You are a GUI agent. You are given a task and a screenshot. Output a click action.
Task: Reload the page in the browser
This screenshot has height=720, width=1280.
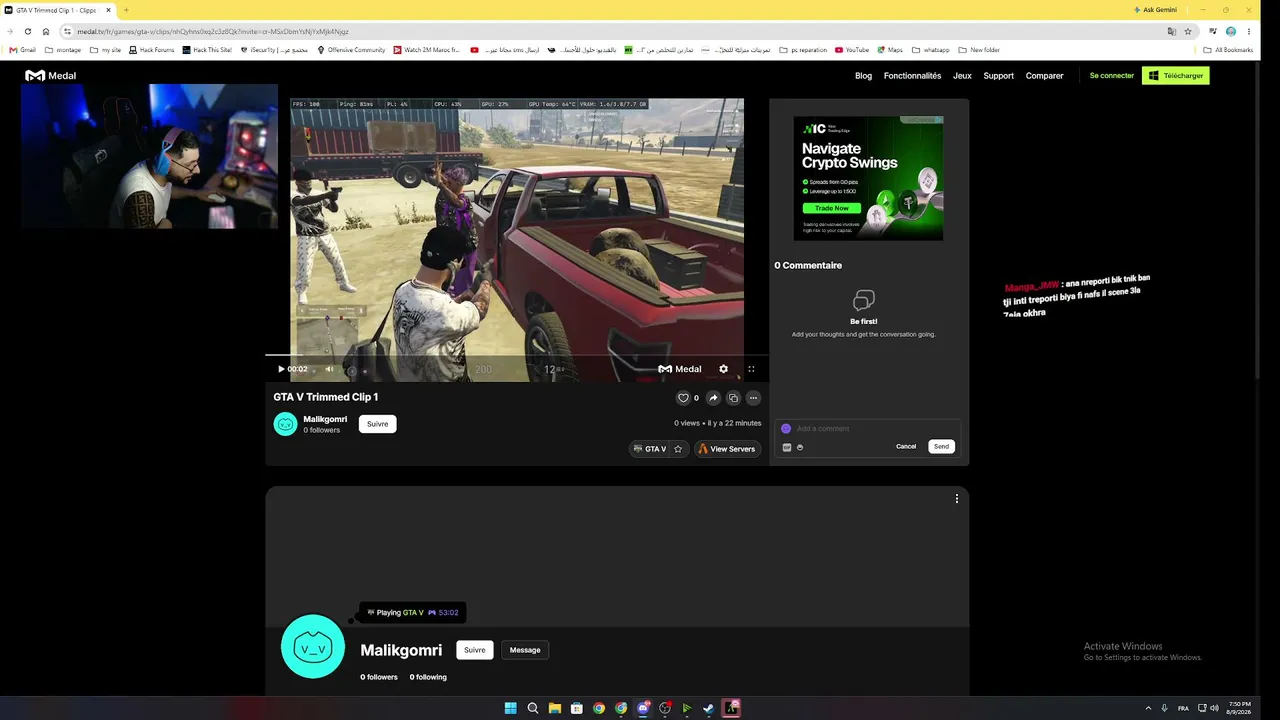[28, 31]
